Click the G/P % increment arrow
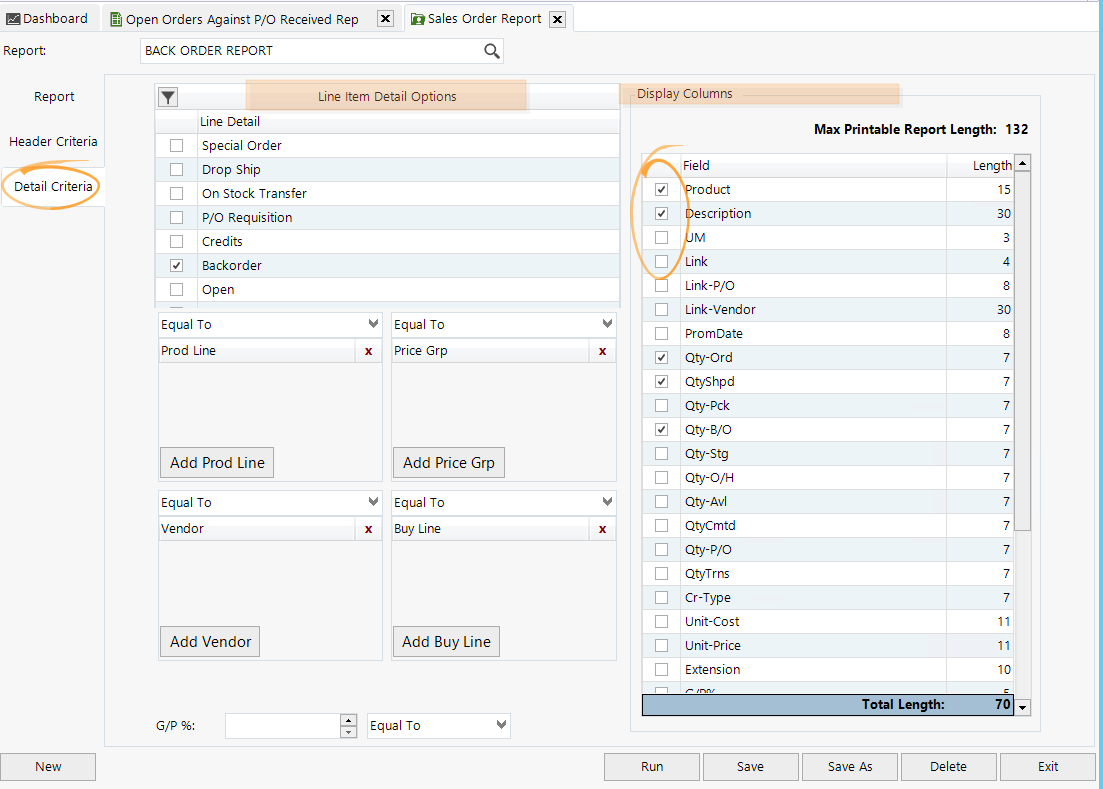 click(348, 720)
